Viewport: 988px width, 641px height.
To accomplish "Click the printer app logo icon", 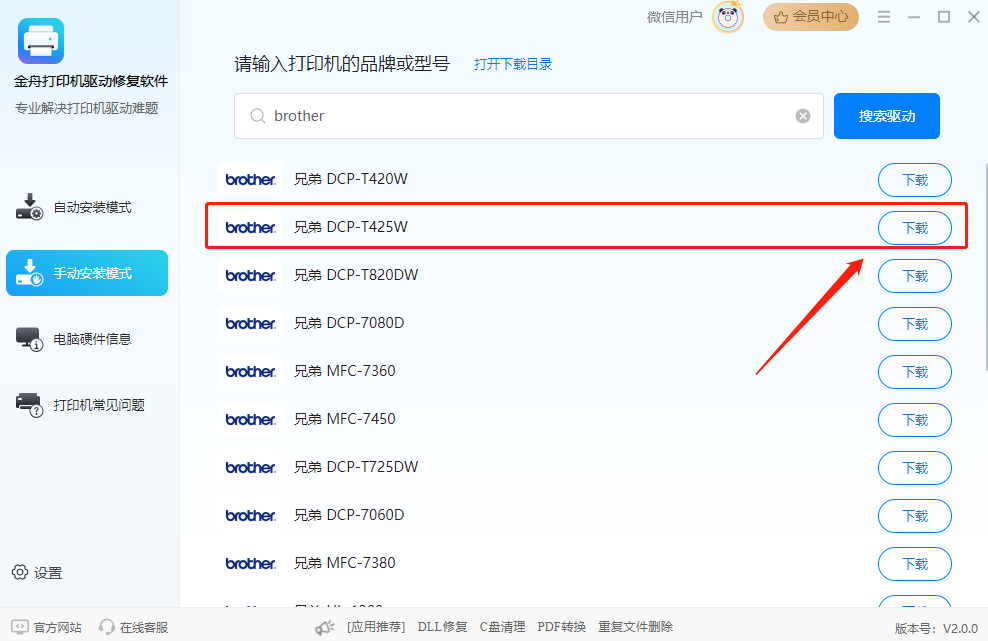I will tap(41, 41).
